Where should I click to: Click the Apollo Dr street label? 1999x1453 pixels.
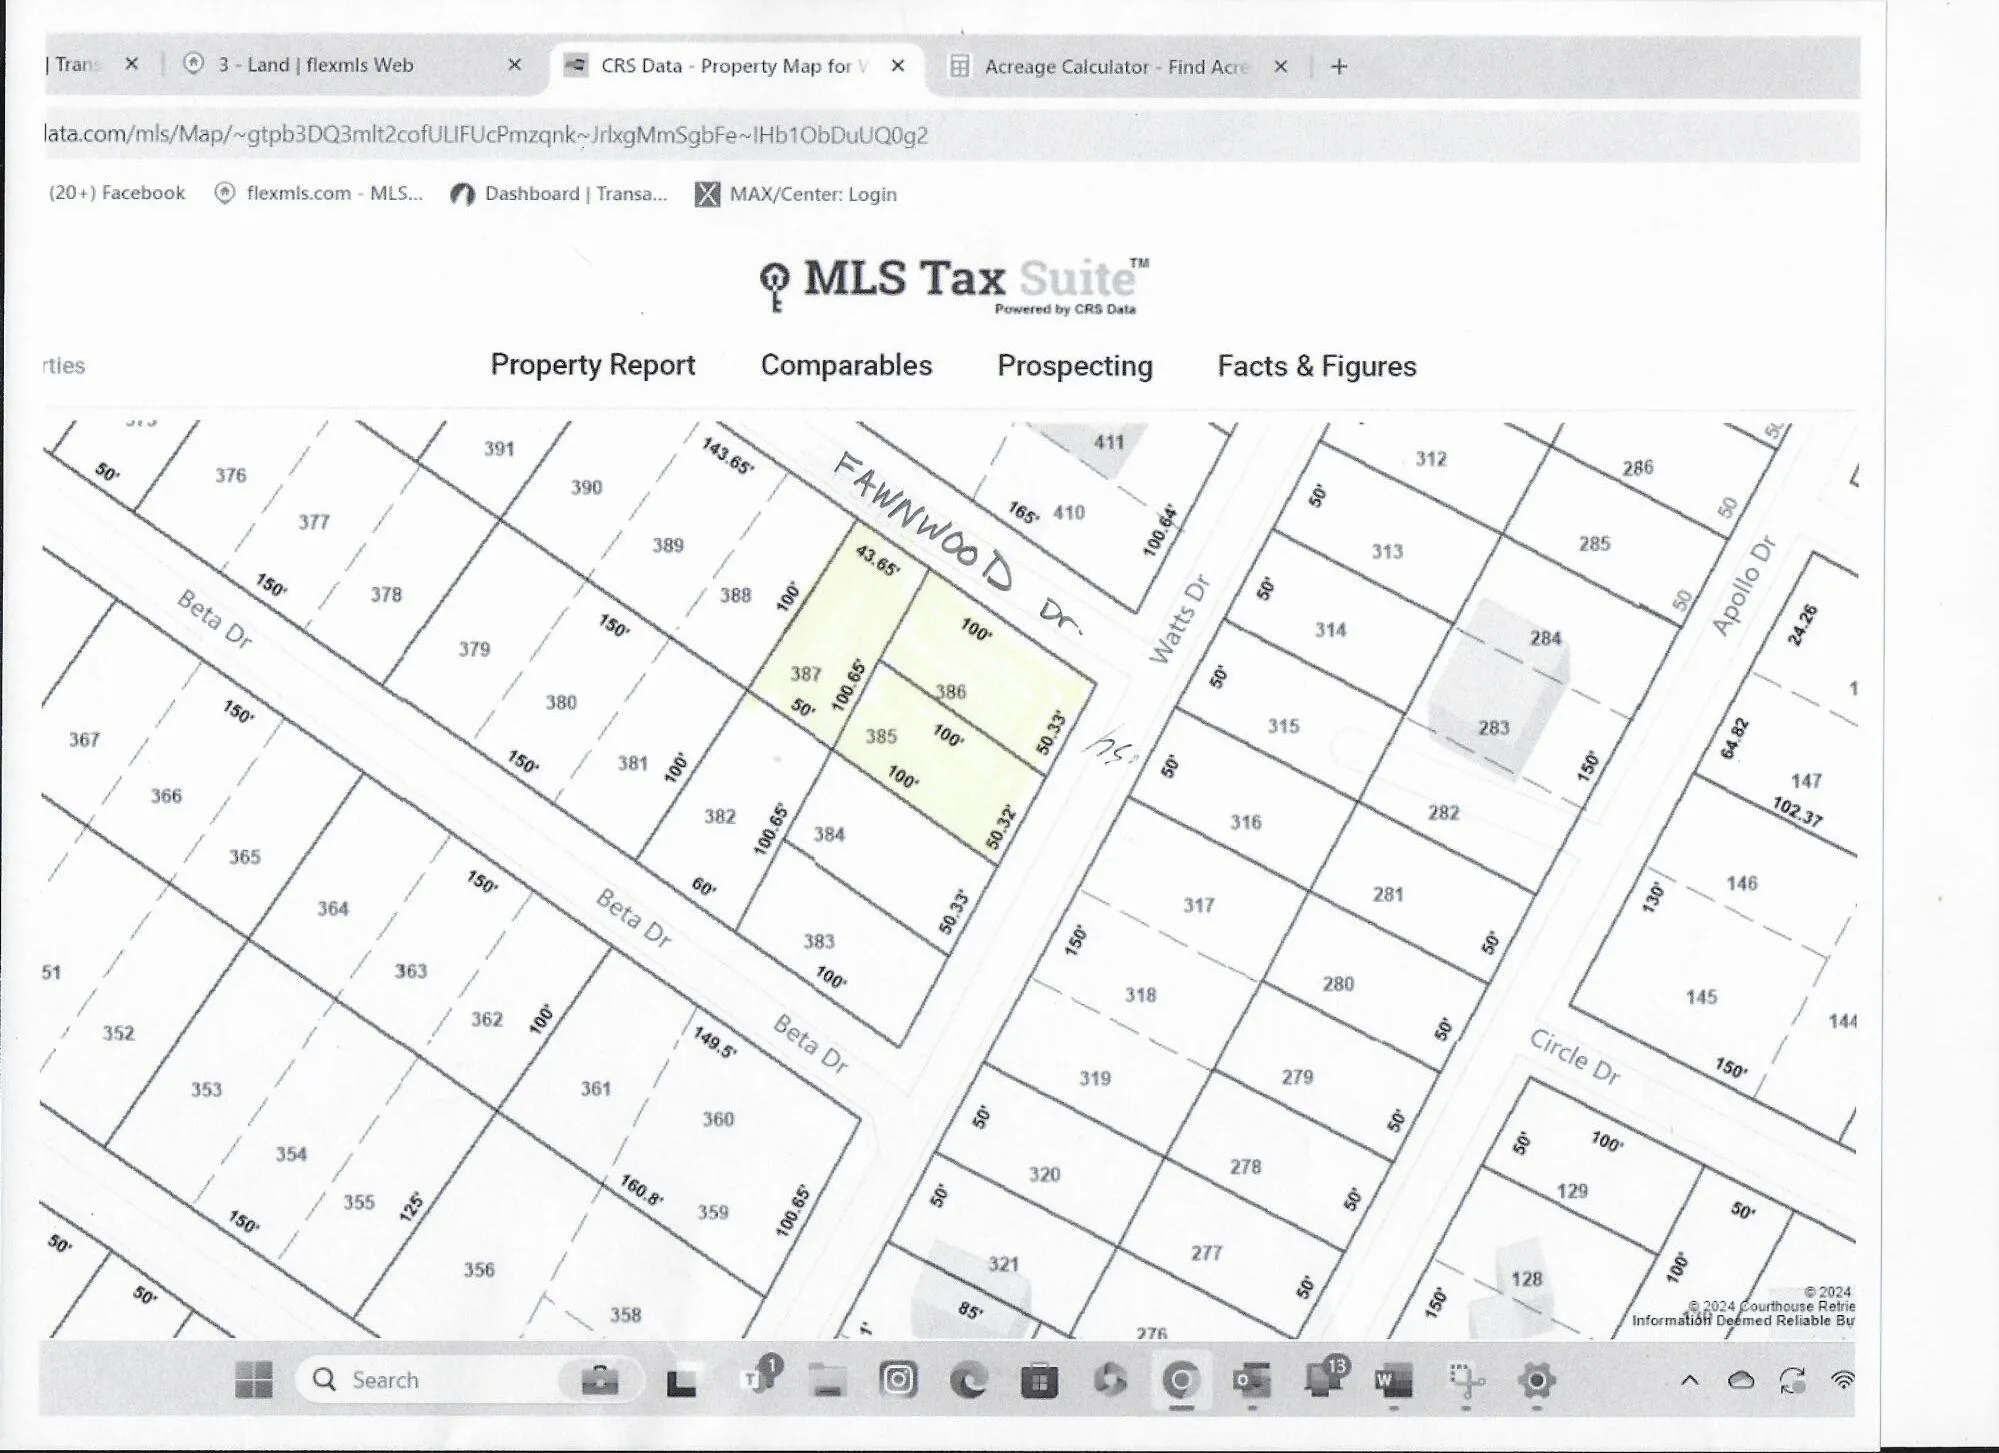1743,585
